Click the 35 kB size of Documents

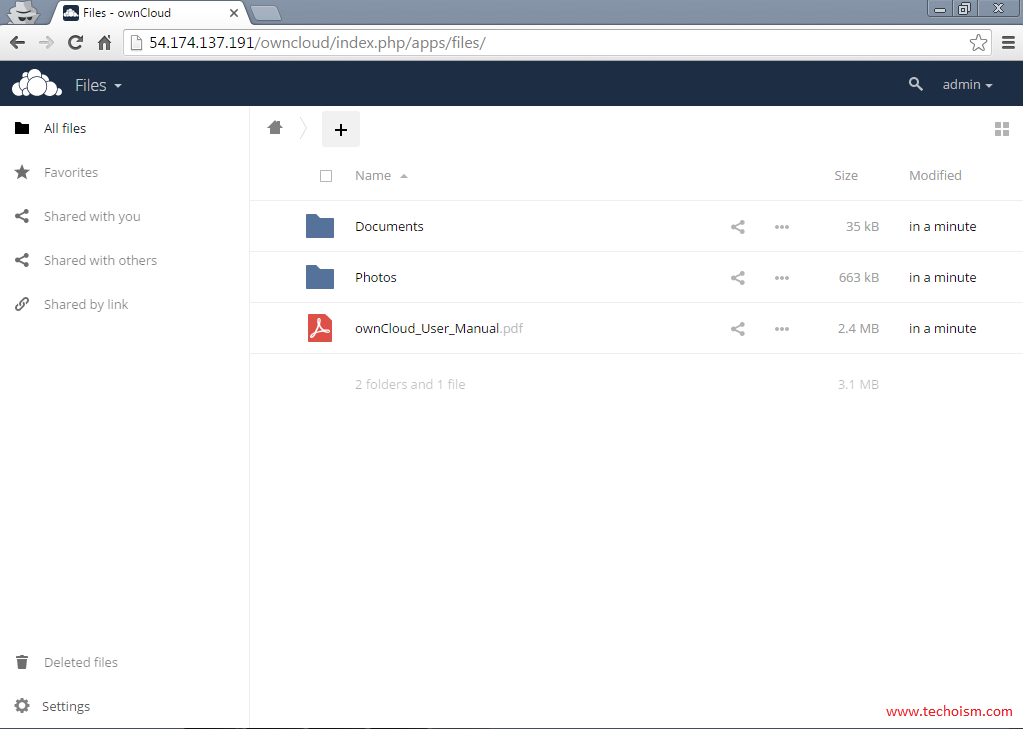coord(862,226)
